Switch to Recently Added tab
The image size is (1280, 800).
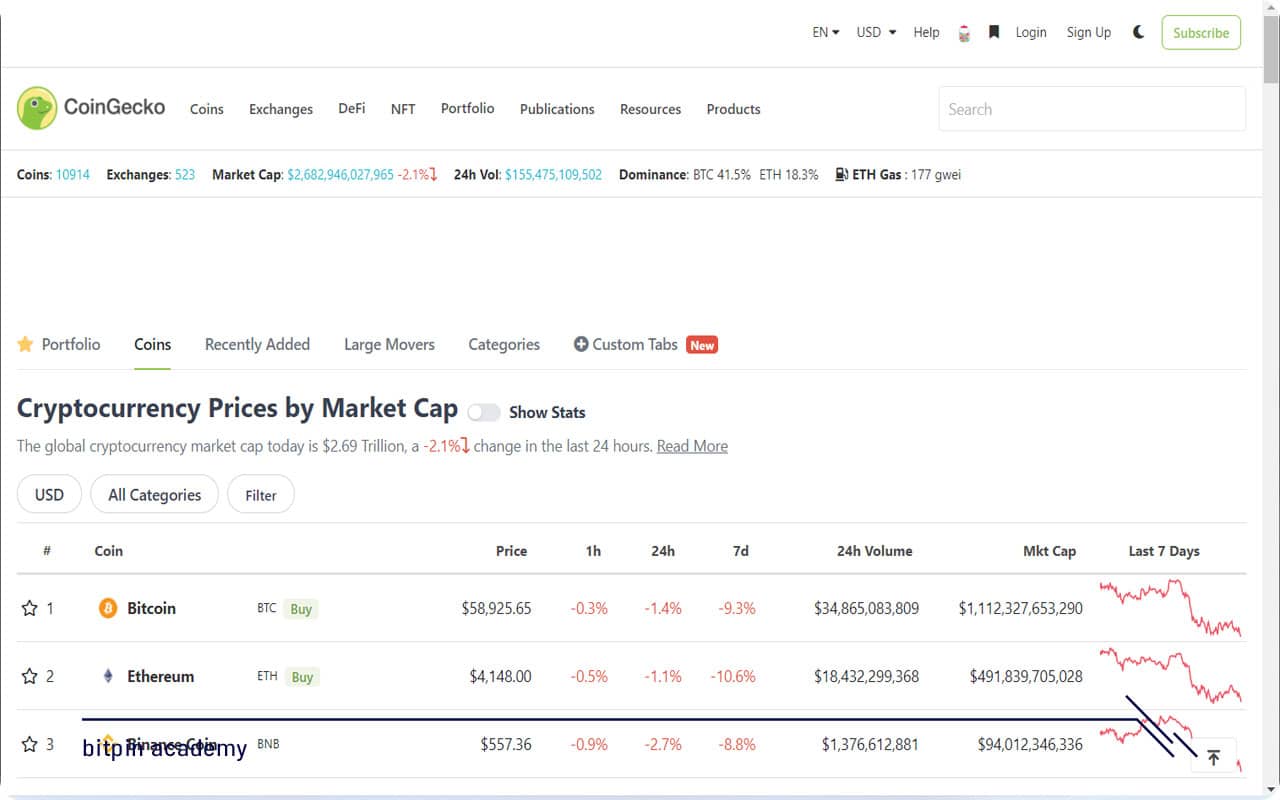coord(257,344)
